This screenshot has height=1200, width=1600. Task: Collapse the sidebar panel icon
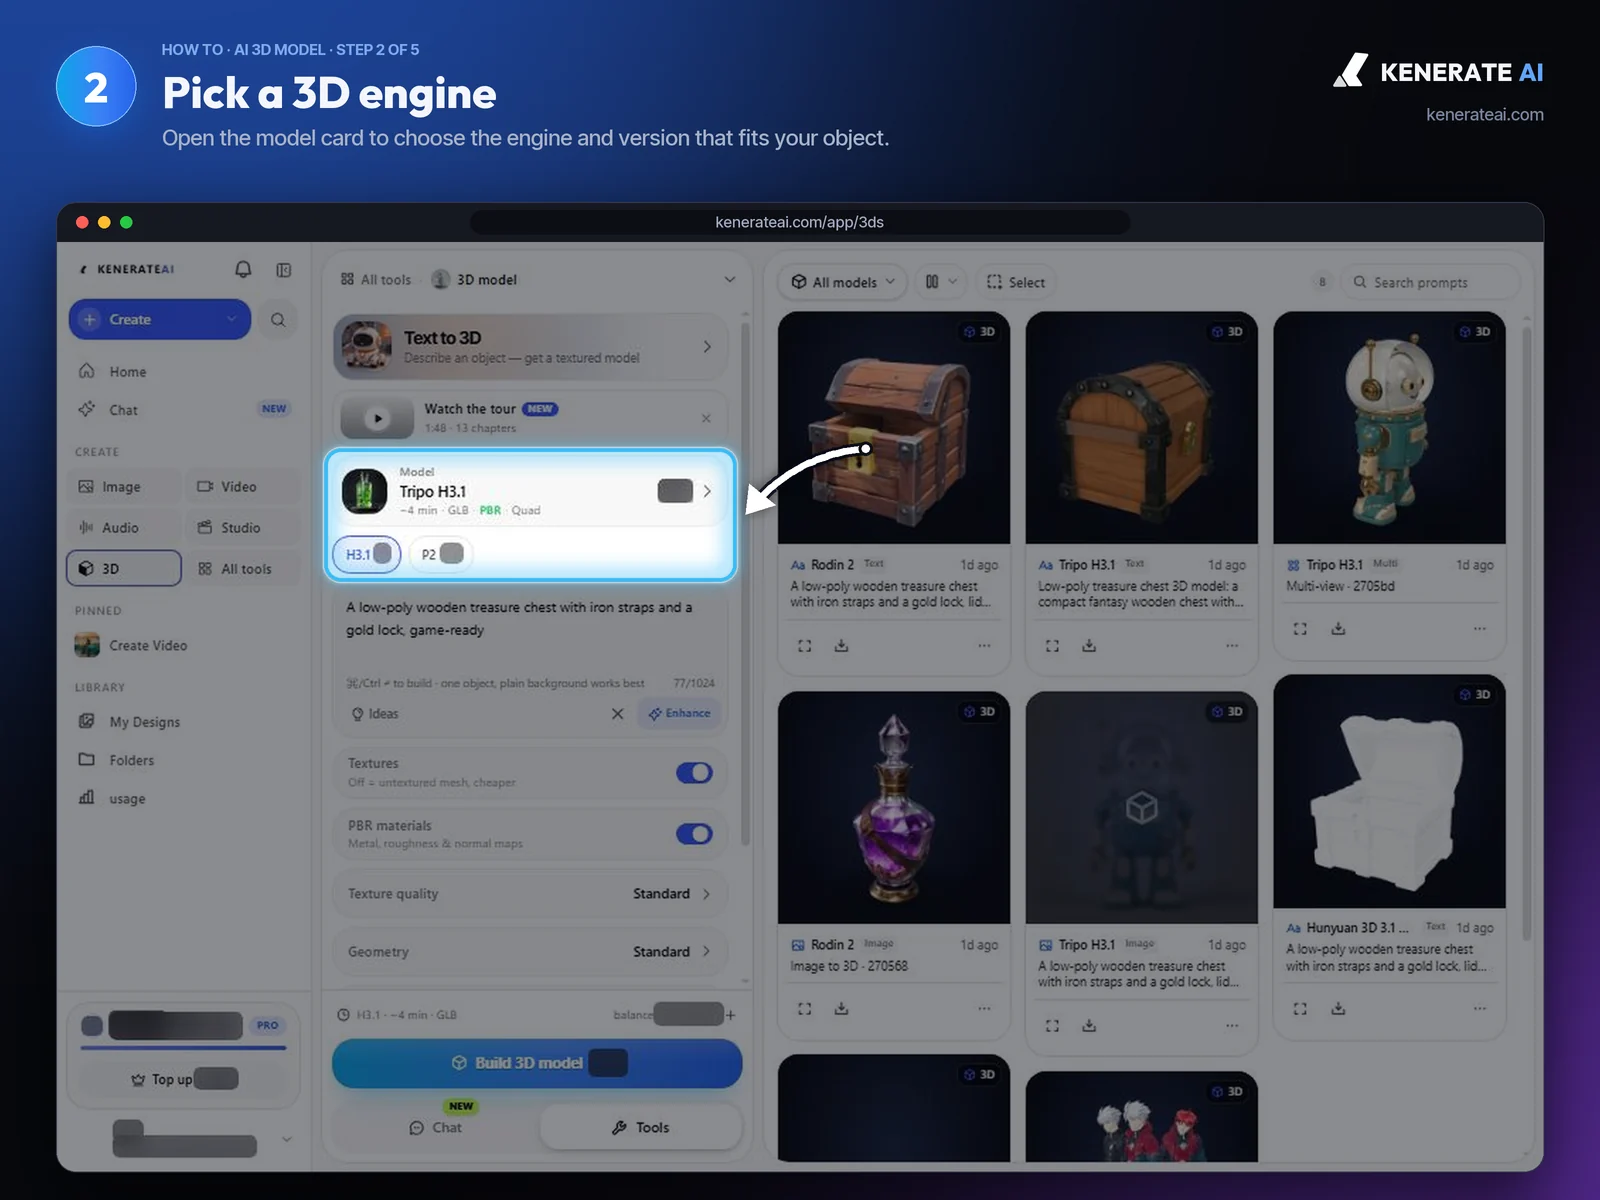click(284, 270)
